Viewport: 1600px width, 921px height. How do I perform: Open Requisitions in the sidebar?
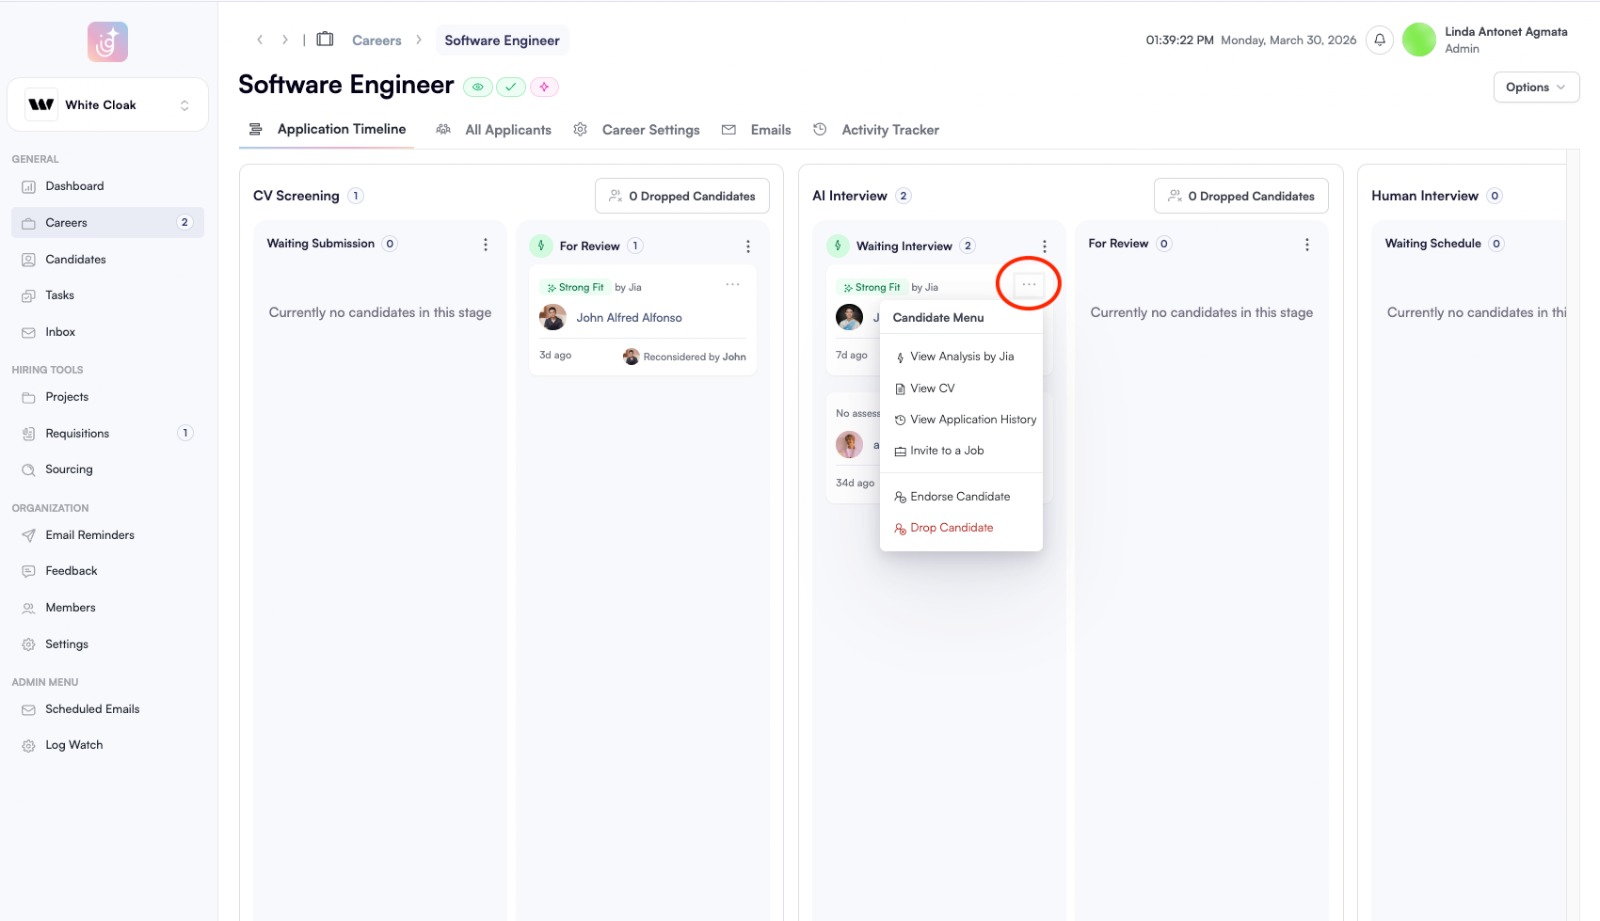(77, 433)
